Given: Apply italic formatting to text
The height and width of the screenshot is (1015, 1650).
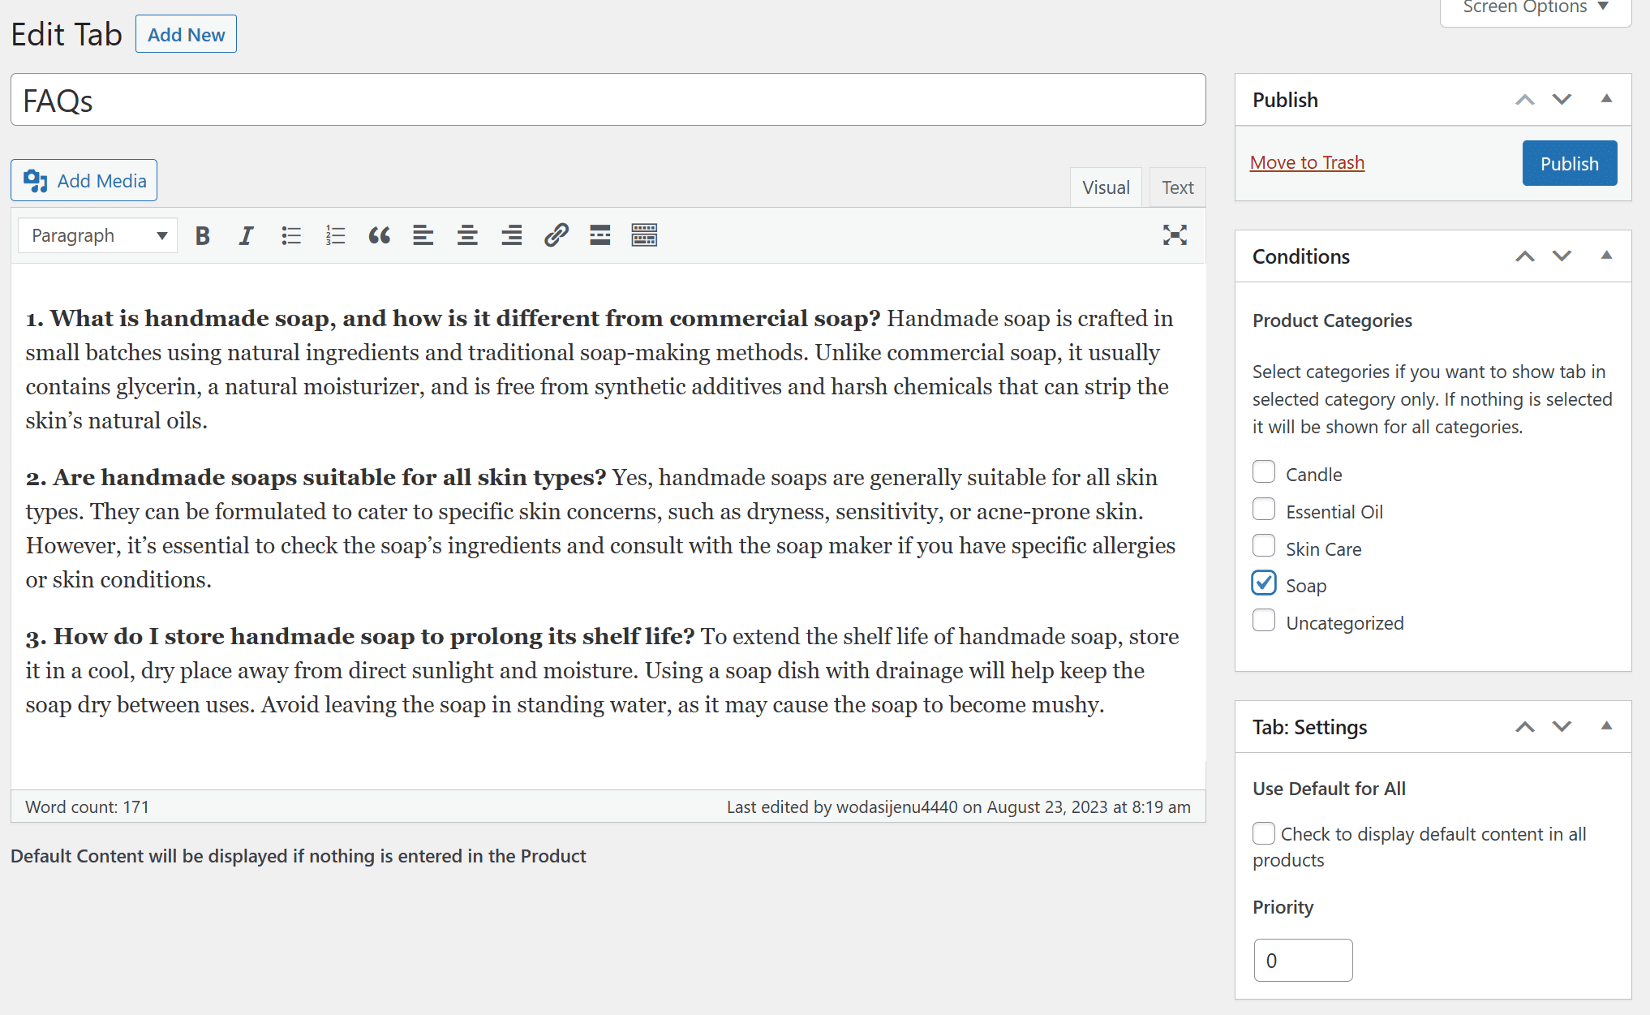Looking at the screenshot, I should pyautogui.click(x=246, y=236).
